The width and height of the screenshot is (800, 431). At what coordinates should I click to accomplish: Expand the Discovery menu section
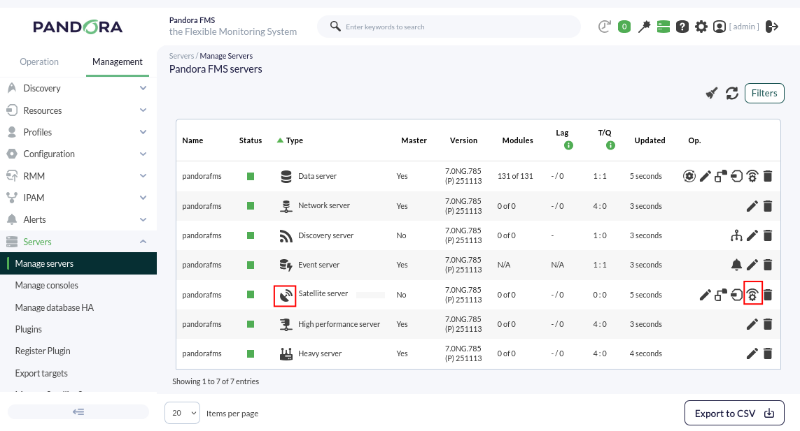[79, 88]
